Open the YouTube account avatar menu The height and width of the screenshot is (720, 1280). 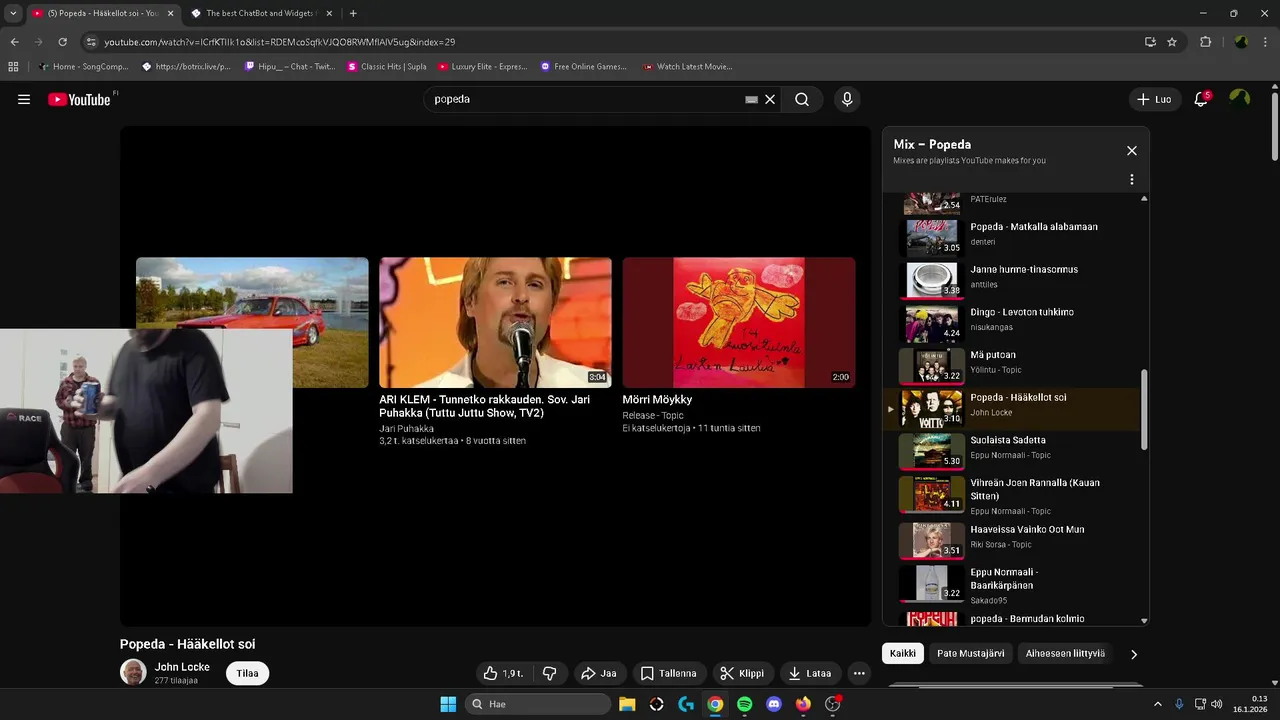[x=1240, y=99]
